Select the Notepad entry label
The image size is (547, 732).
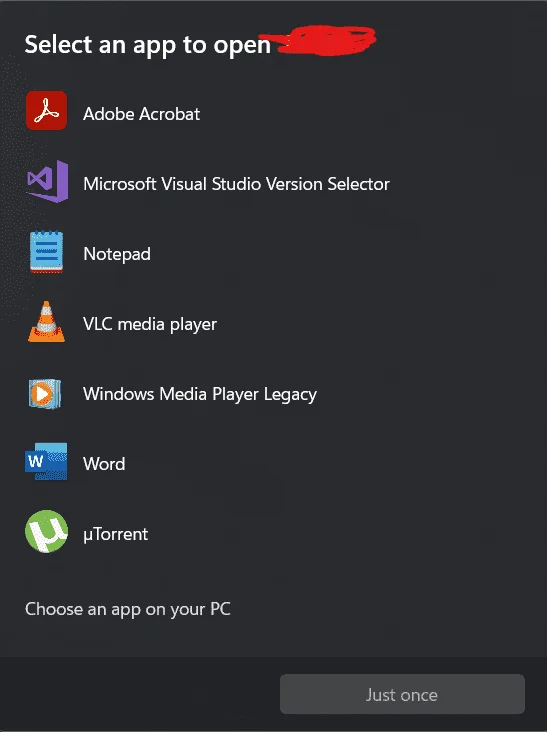tap(117, 254)
